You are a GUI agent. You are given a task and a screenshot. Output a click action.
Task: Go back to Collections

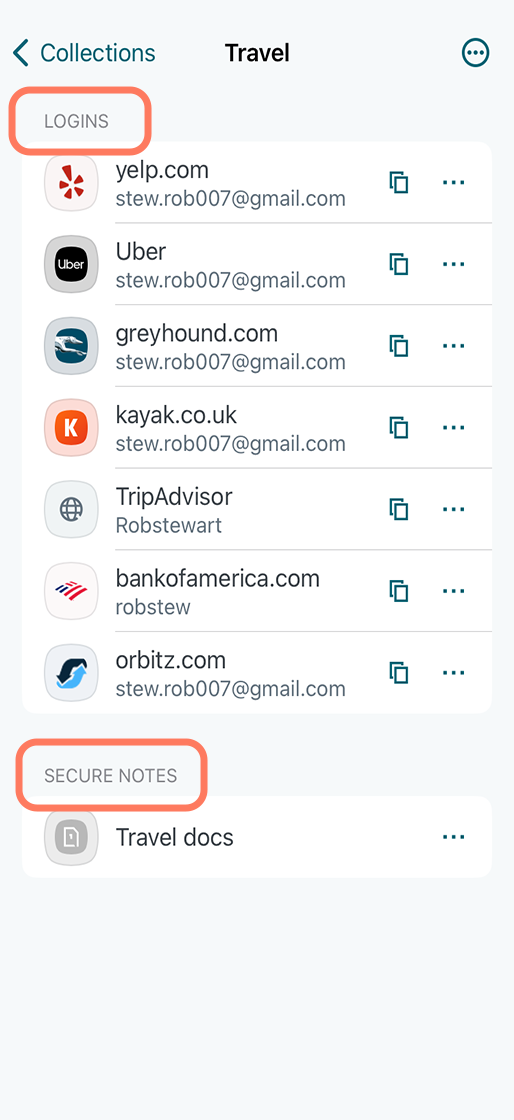(x=84, y=53)
